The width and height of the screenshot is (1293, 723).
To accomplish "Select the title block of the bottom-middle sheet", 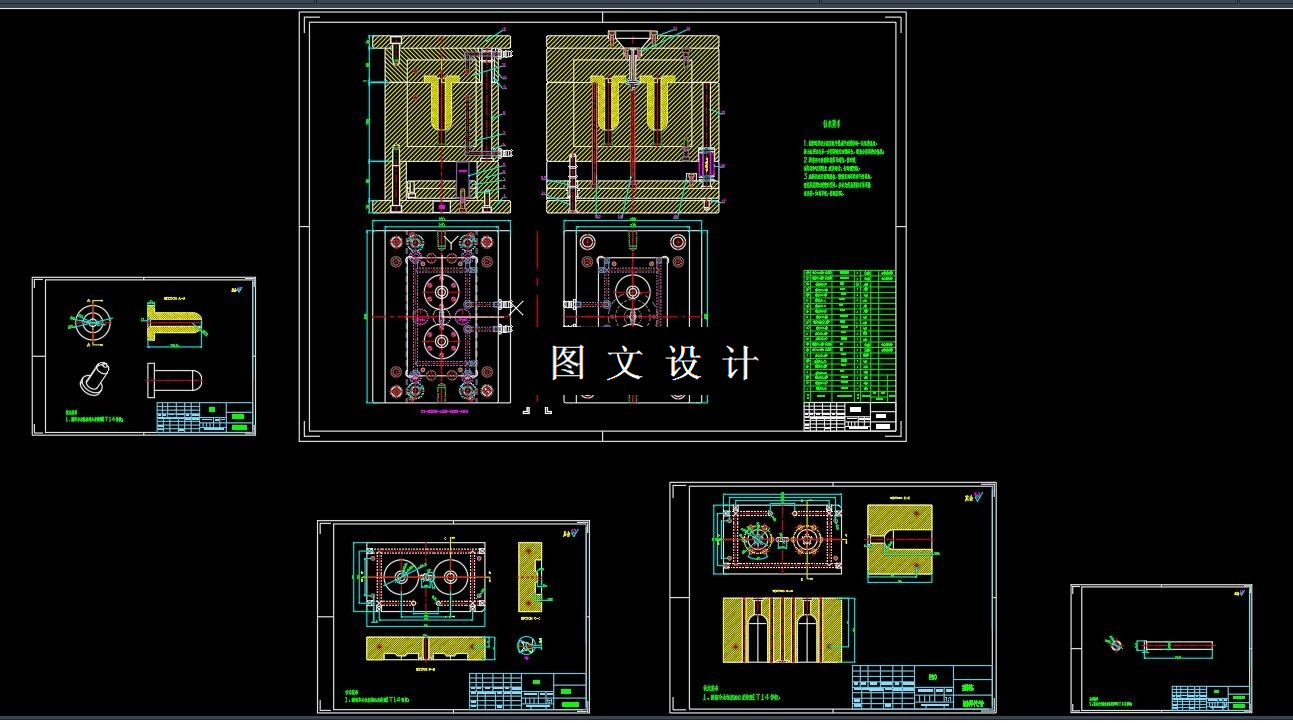I will pyautogui.click(x=527, y=692).
